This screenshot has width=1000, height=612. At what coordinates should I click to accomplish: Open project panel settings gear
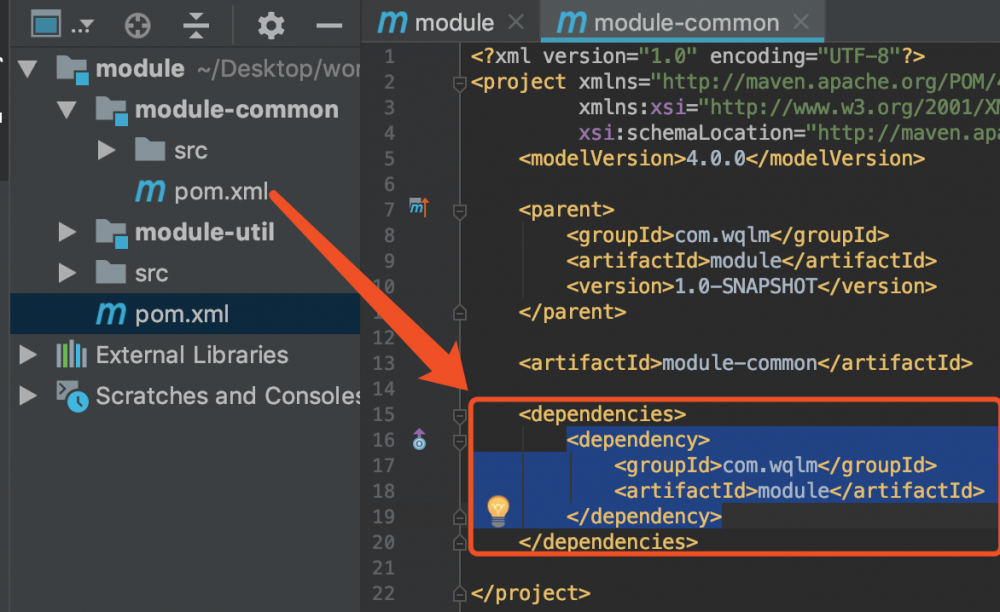click(271, 25)
